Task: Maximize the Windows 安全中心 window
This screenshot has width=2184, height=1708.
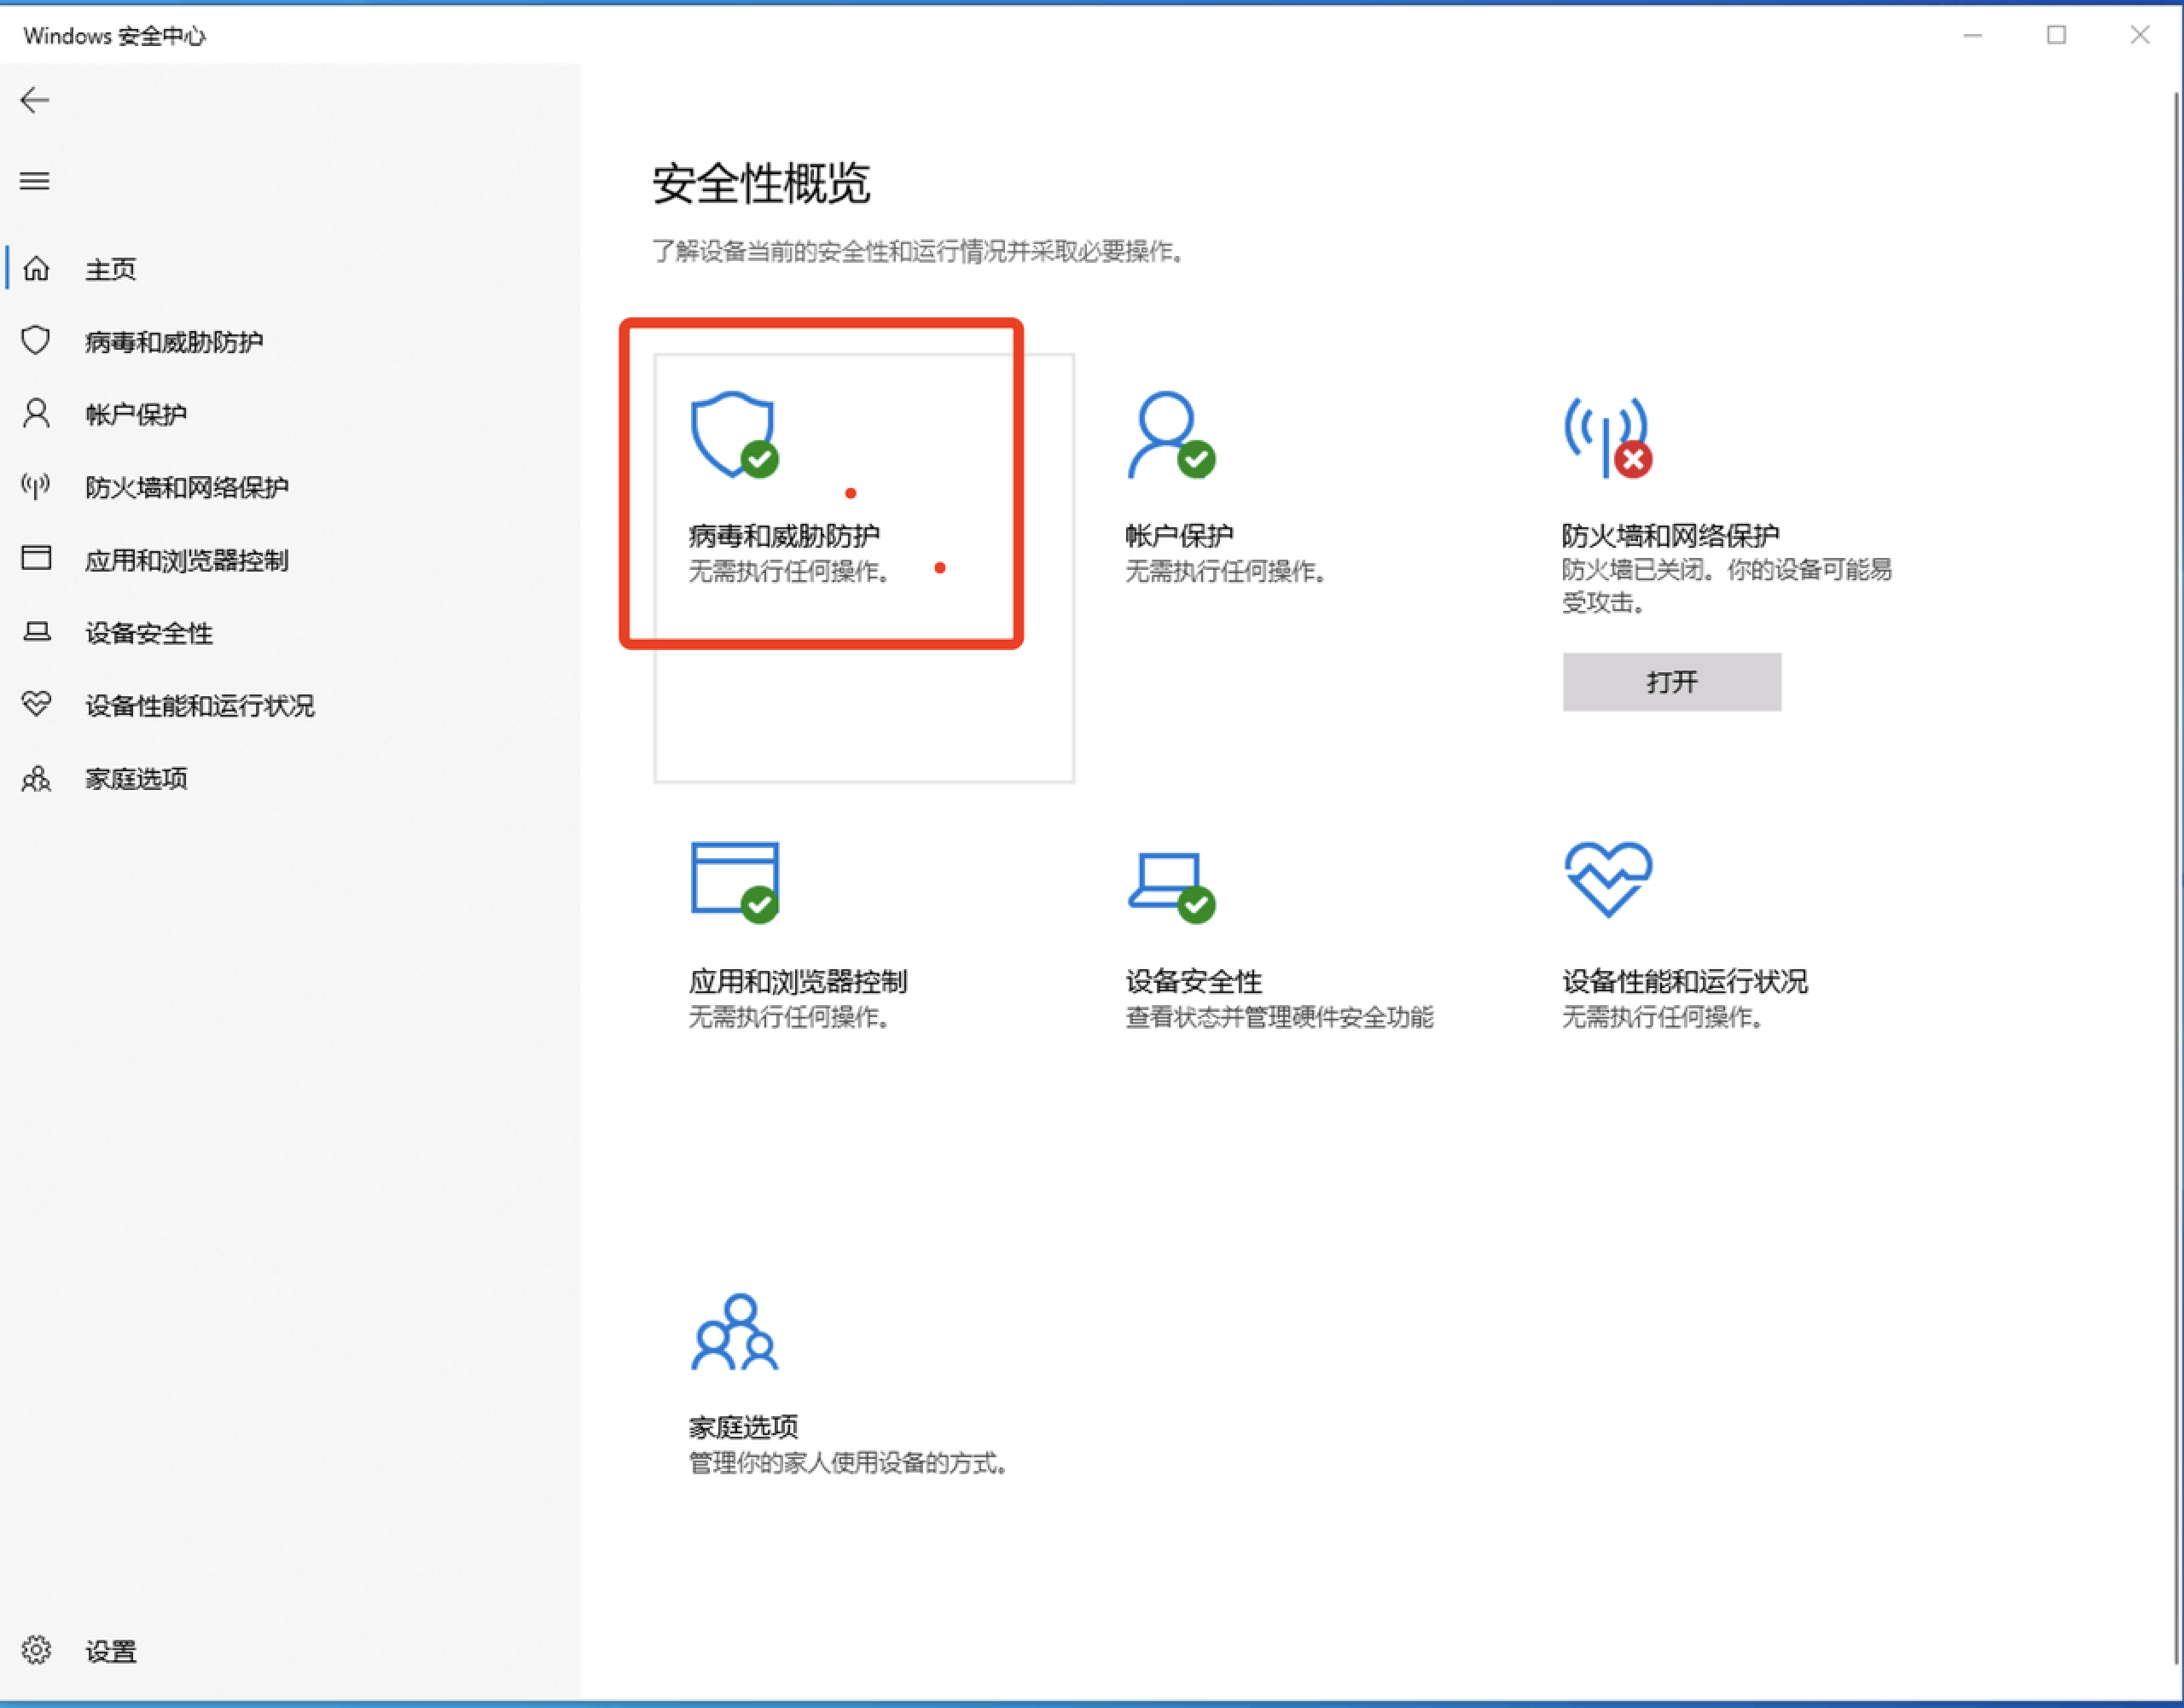Action: (2056, 35)
